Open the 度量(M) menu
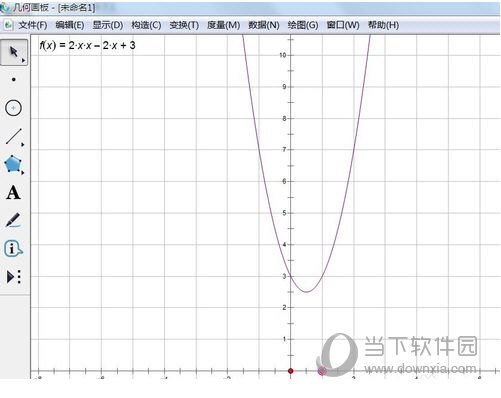The height and width of the screenshot is (398, 501). click(223, 25)
